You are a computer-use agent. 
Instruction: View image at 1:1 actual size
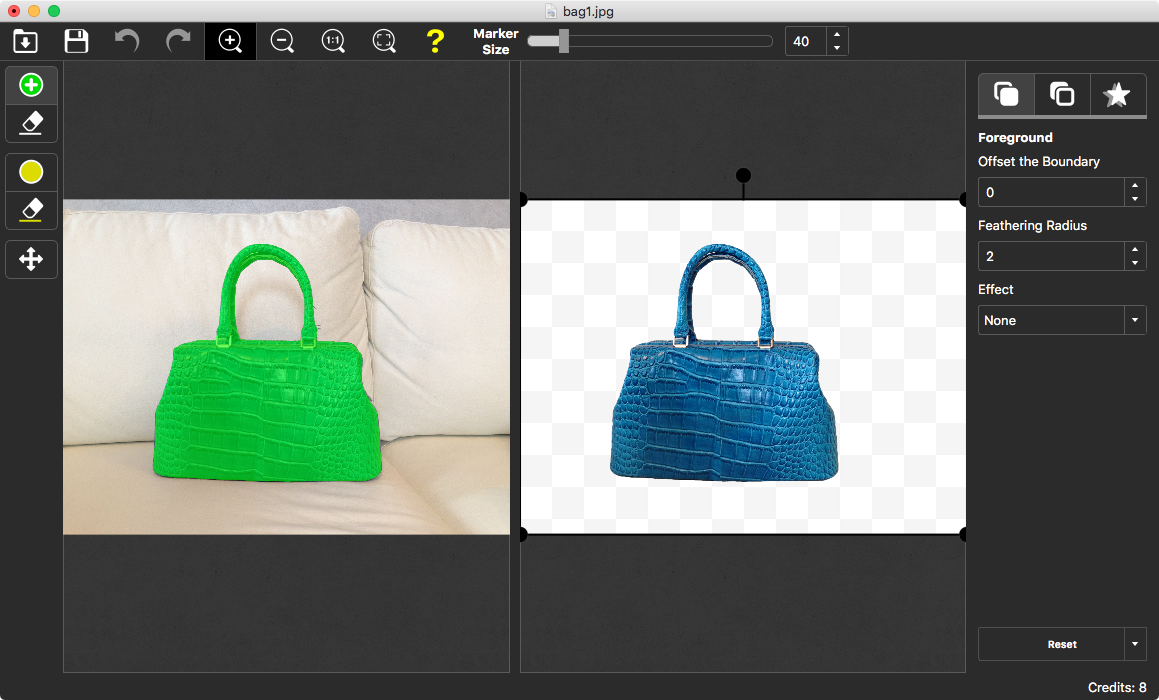(x=332, y=41)
